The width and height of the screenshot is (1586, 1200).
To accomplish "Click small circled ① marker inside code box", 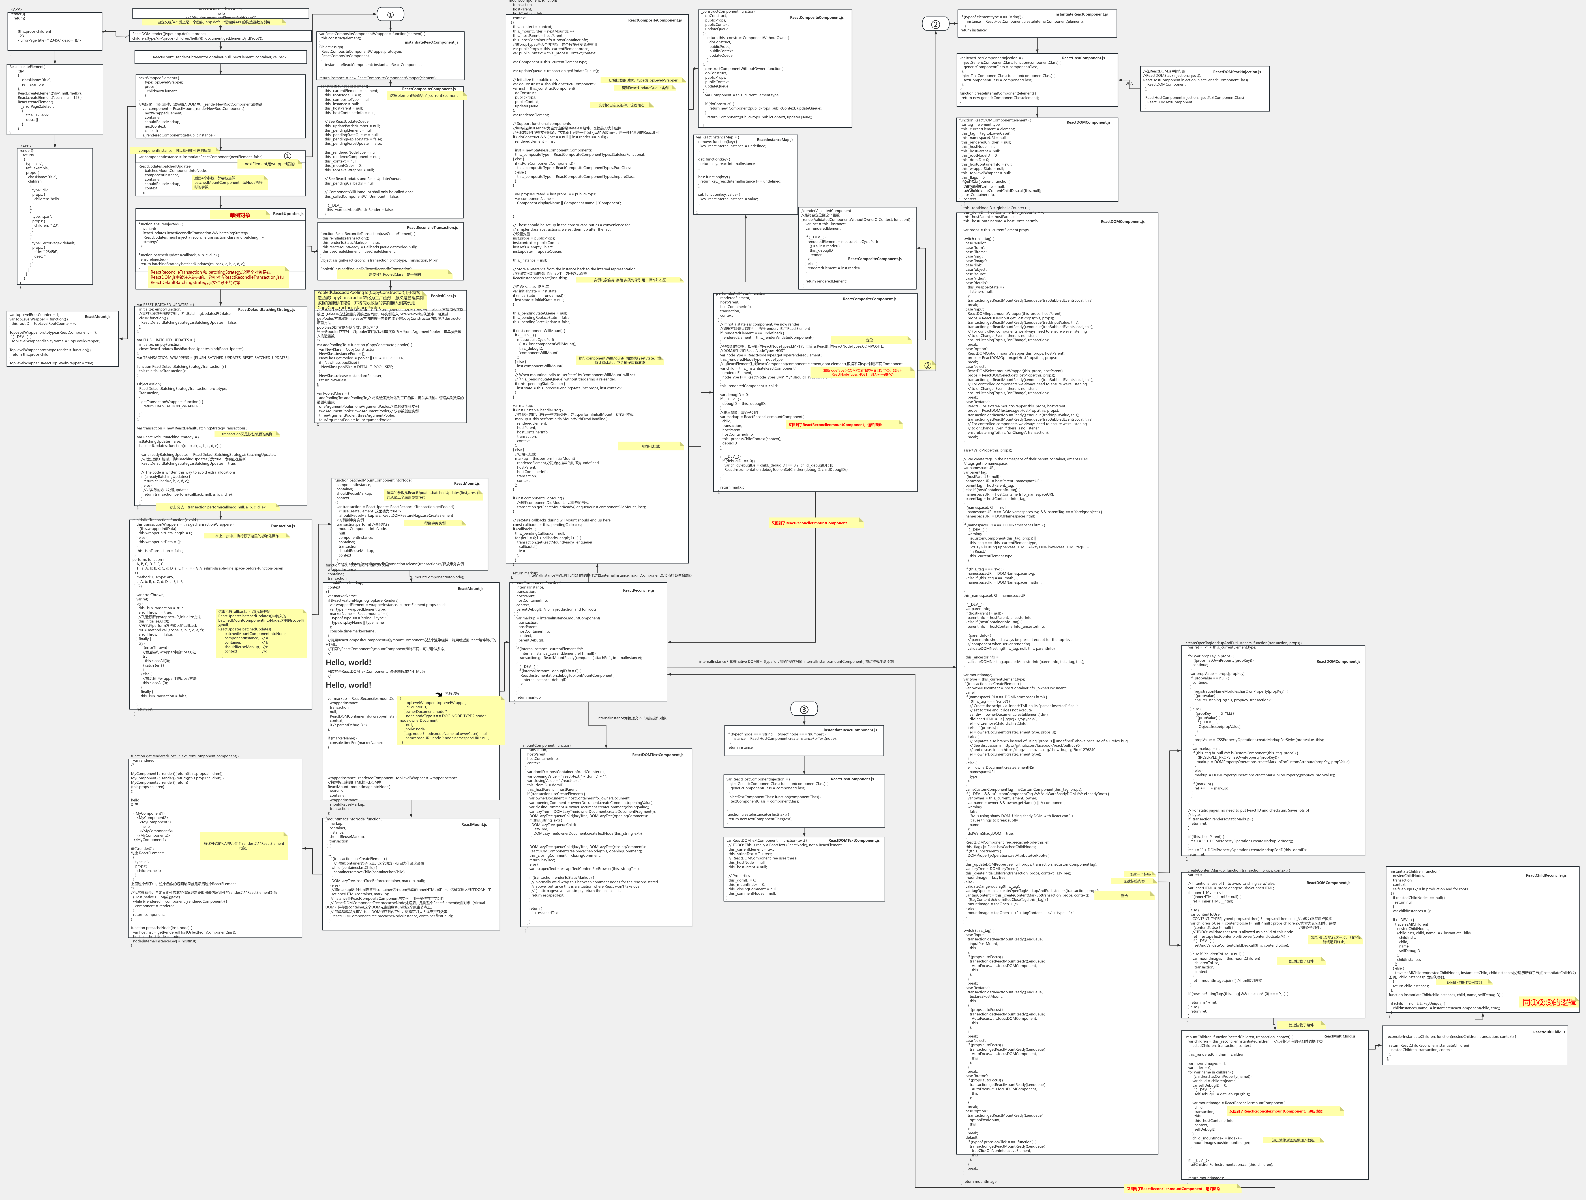I will [x=288, y=156].
